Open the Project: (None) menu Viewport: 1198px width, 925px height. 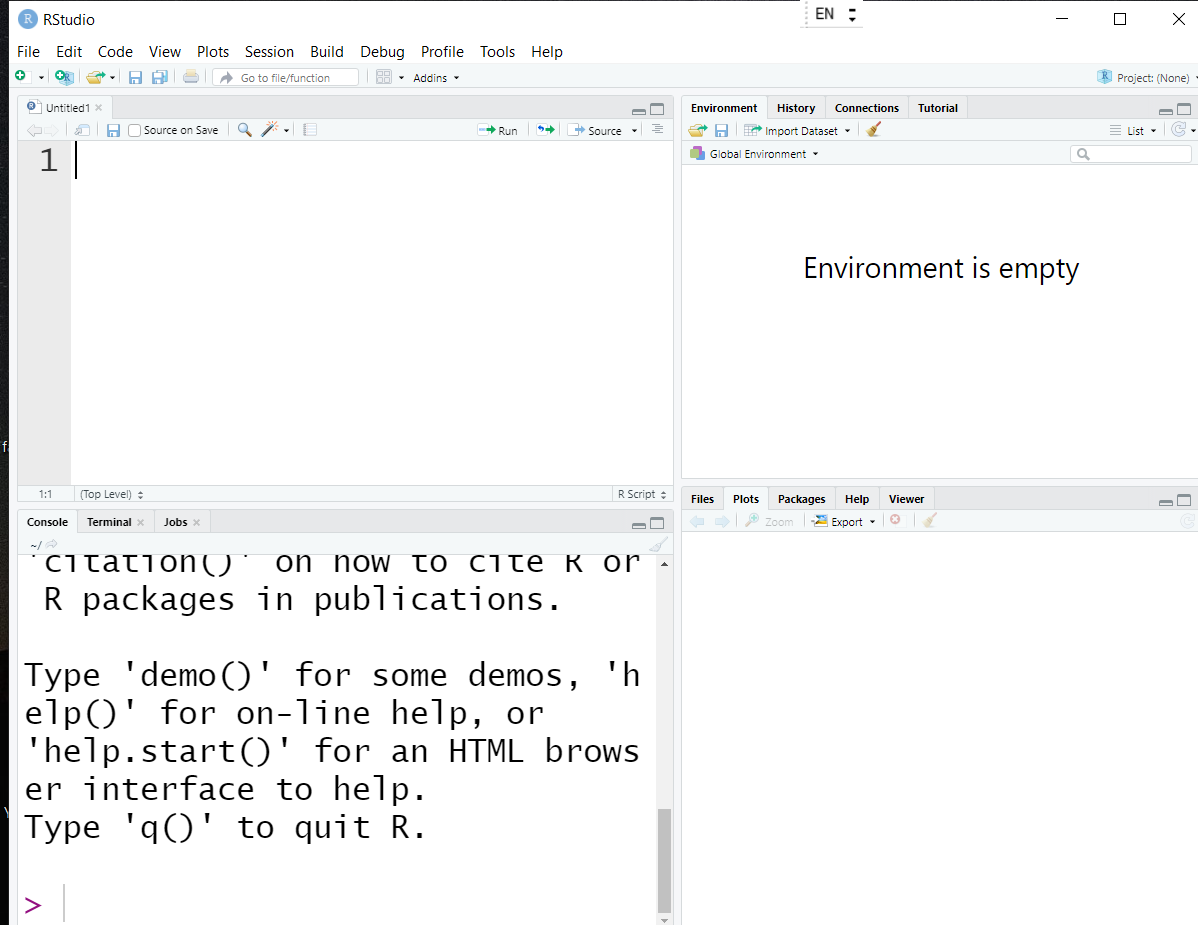[x=1147, y=77]
